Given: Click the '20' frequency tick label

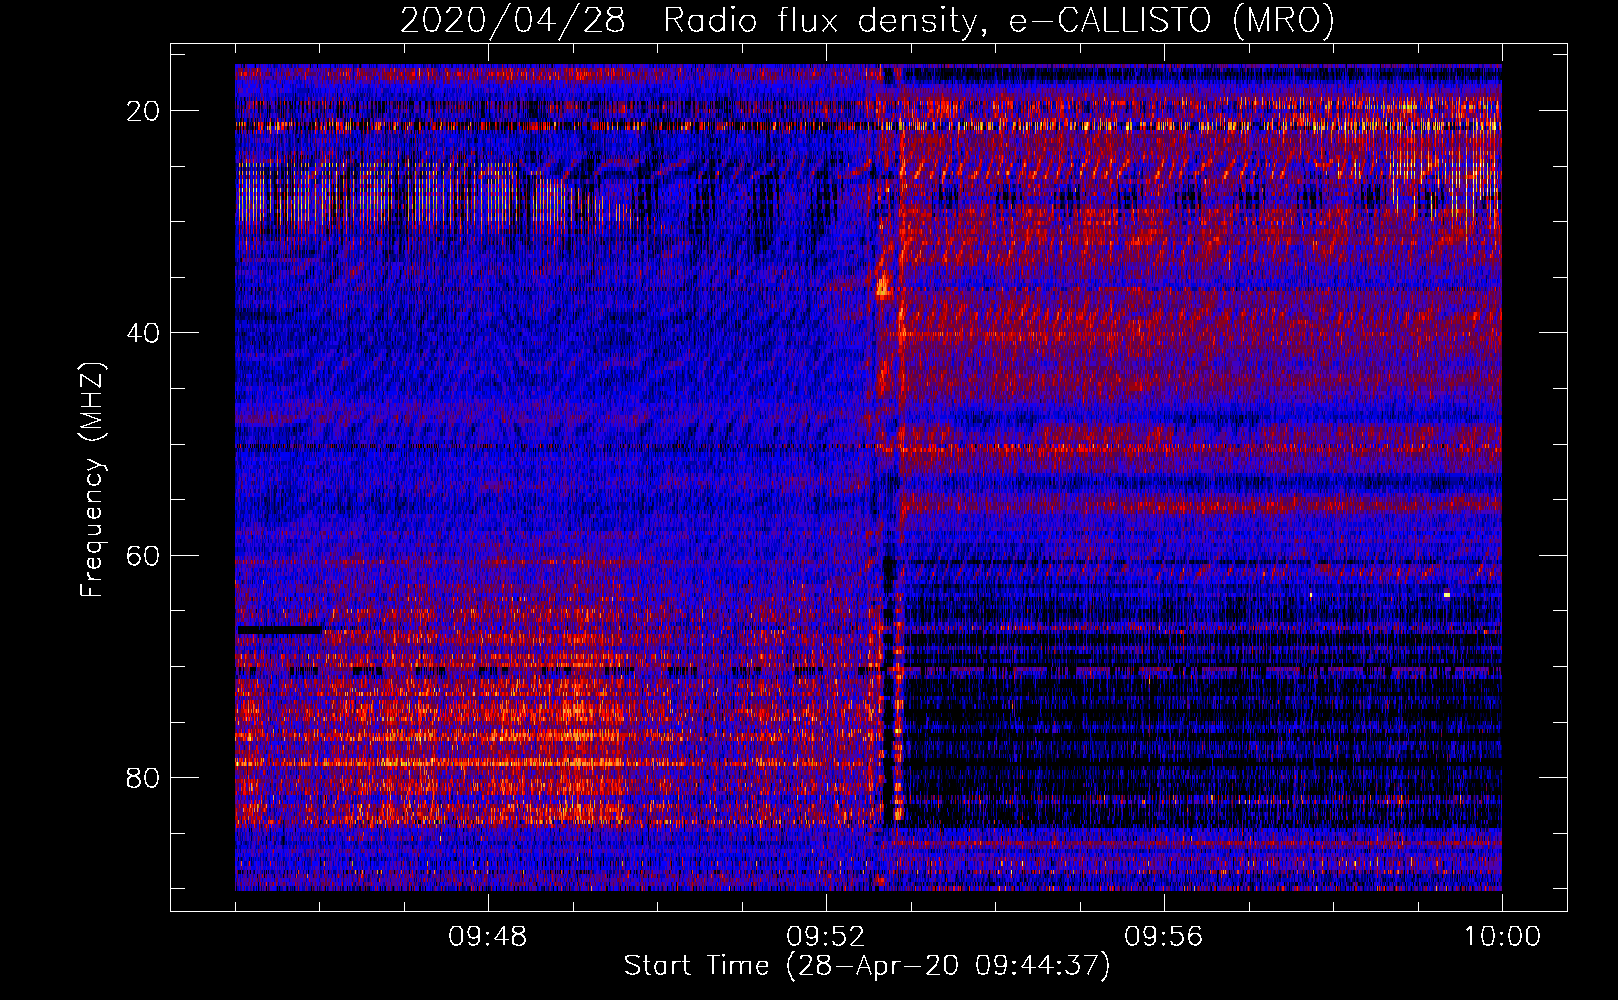Looking at the screenshot, I should tap(143, 111).
